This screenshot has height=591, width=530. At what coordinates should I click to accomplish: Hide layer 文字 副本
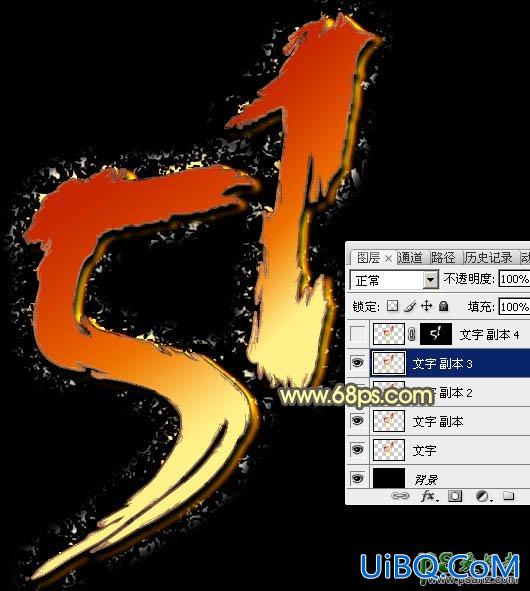(x=358, y=421)
